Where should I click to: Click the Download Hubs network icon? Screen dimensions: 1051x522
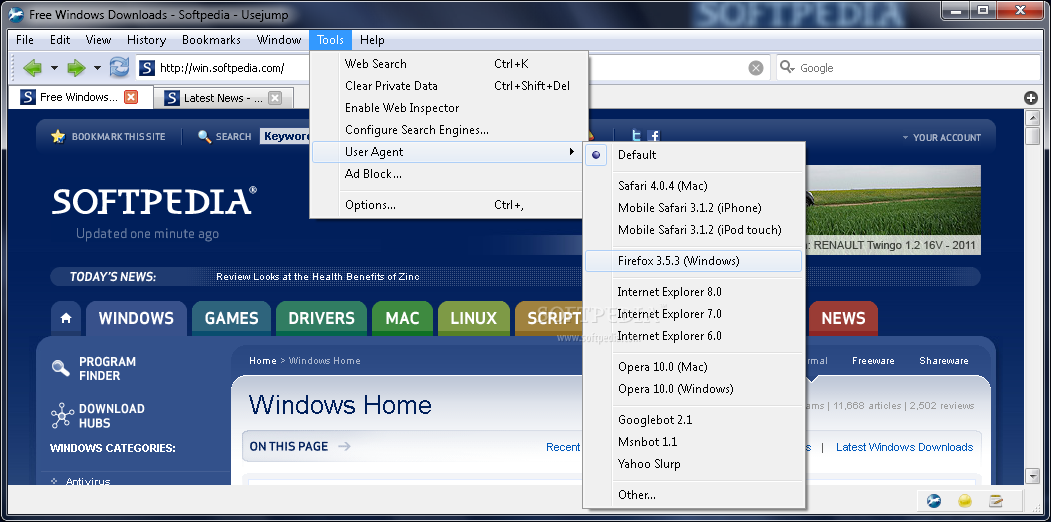62,416
